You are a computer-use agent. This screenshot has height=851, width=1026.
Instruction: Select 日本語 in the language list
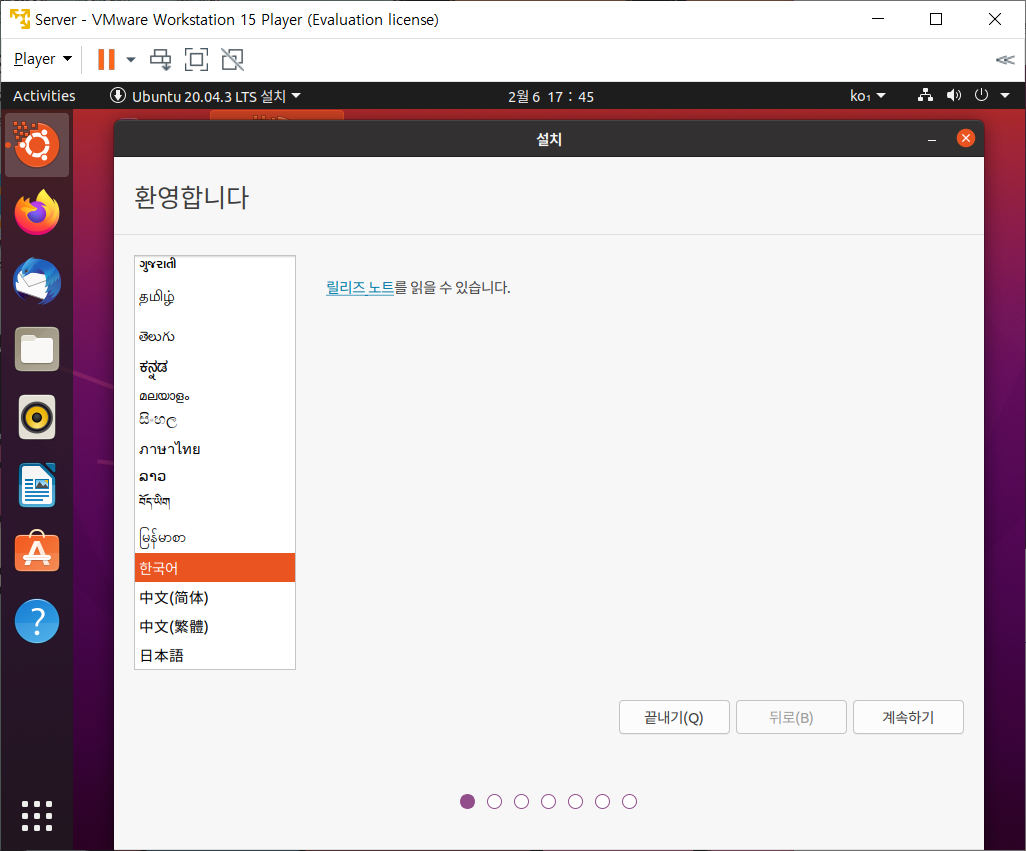(x=215, y=655)
